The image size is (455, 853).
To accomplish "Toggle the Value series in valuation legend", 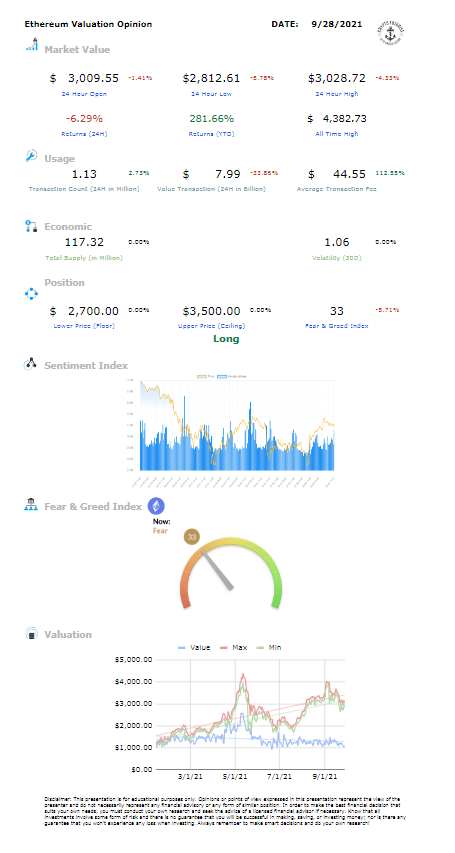I will [194, 647].
